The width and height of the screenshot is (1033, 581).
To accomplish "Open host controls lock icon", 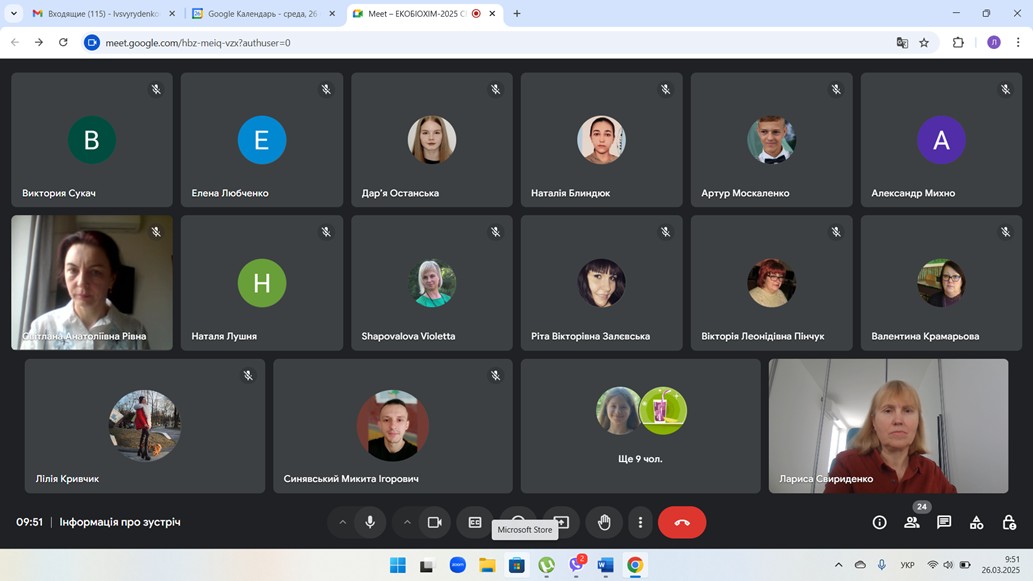I will pos(1009,522).
